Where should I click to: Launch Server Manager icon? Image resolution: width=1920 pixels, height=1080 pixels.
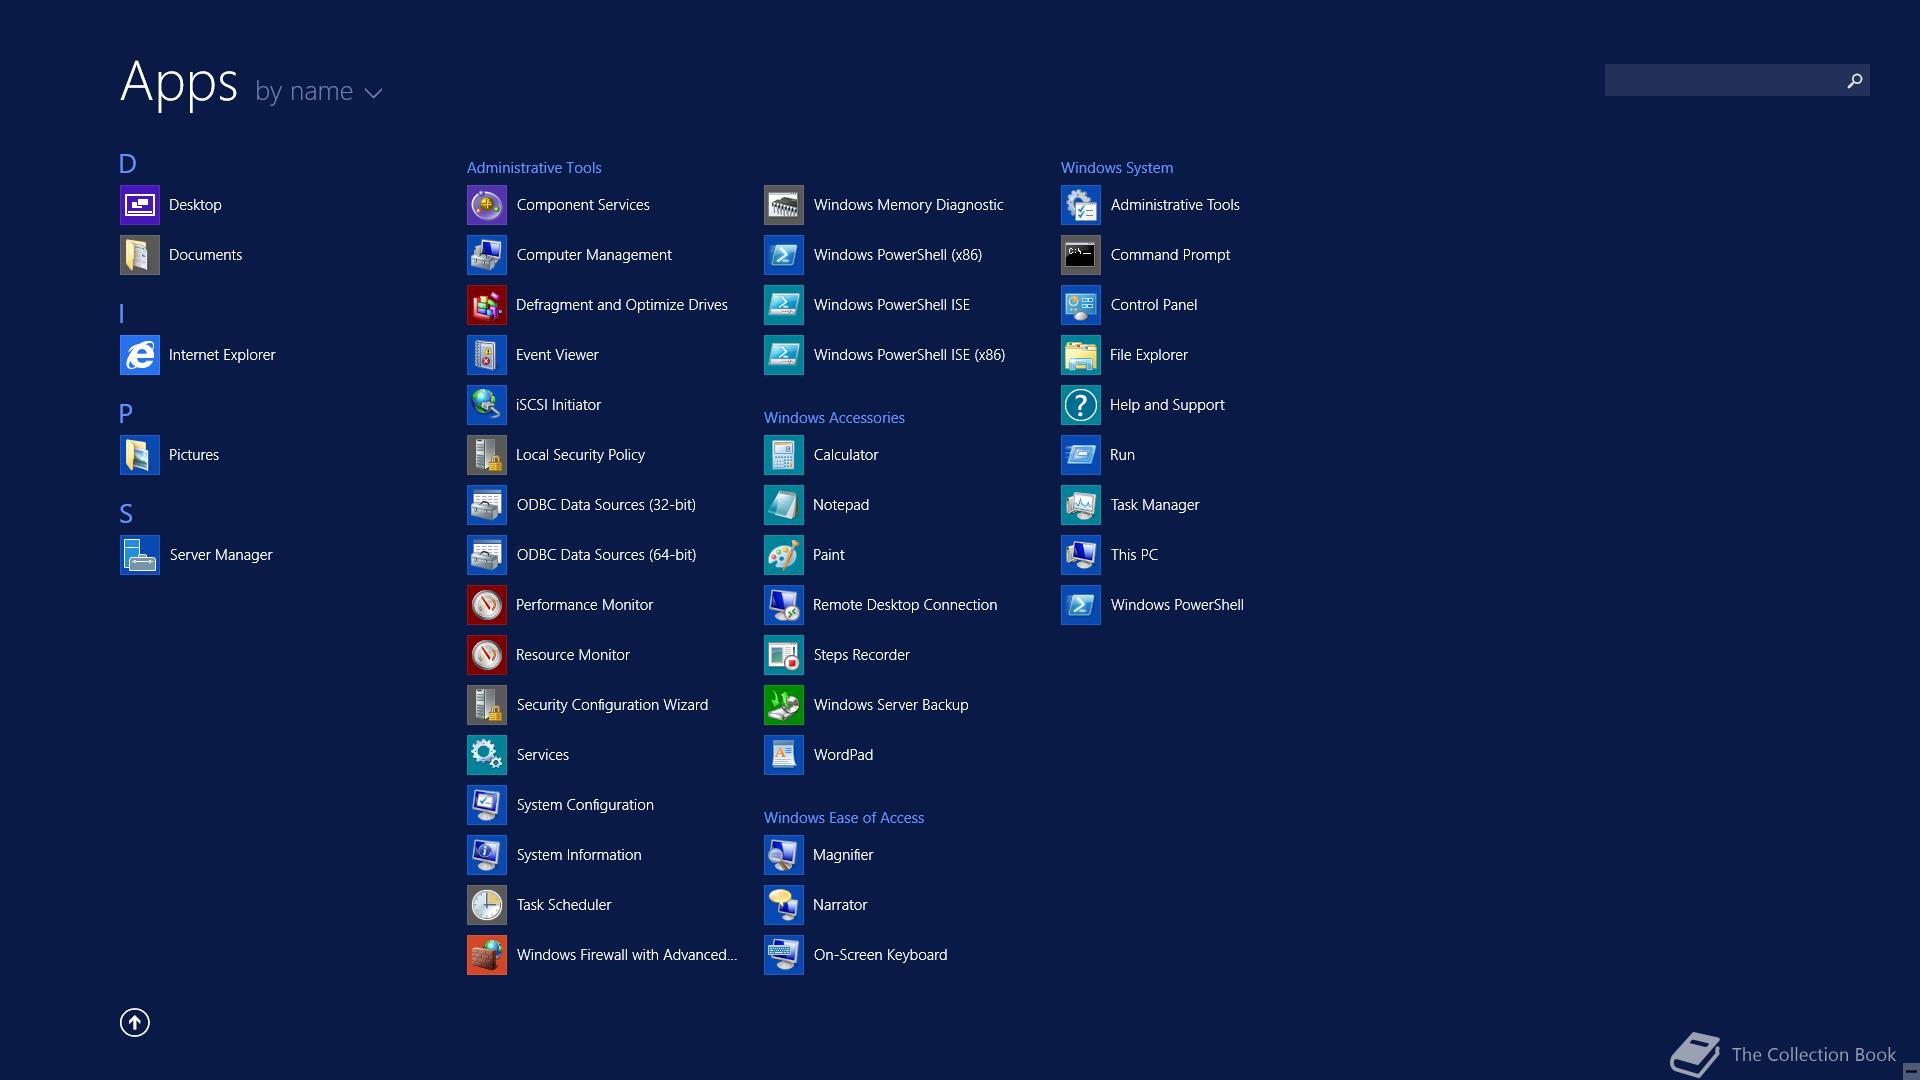coord(140,555)
